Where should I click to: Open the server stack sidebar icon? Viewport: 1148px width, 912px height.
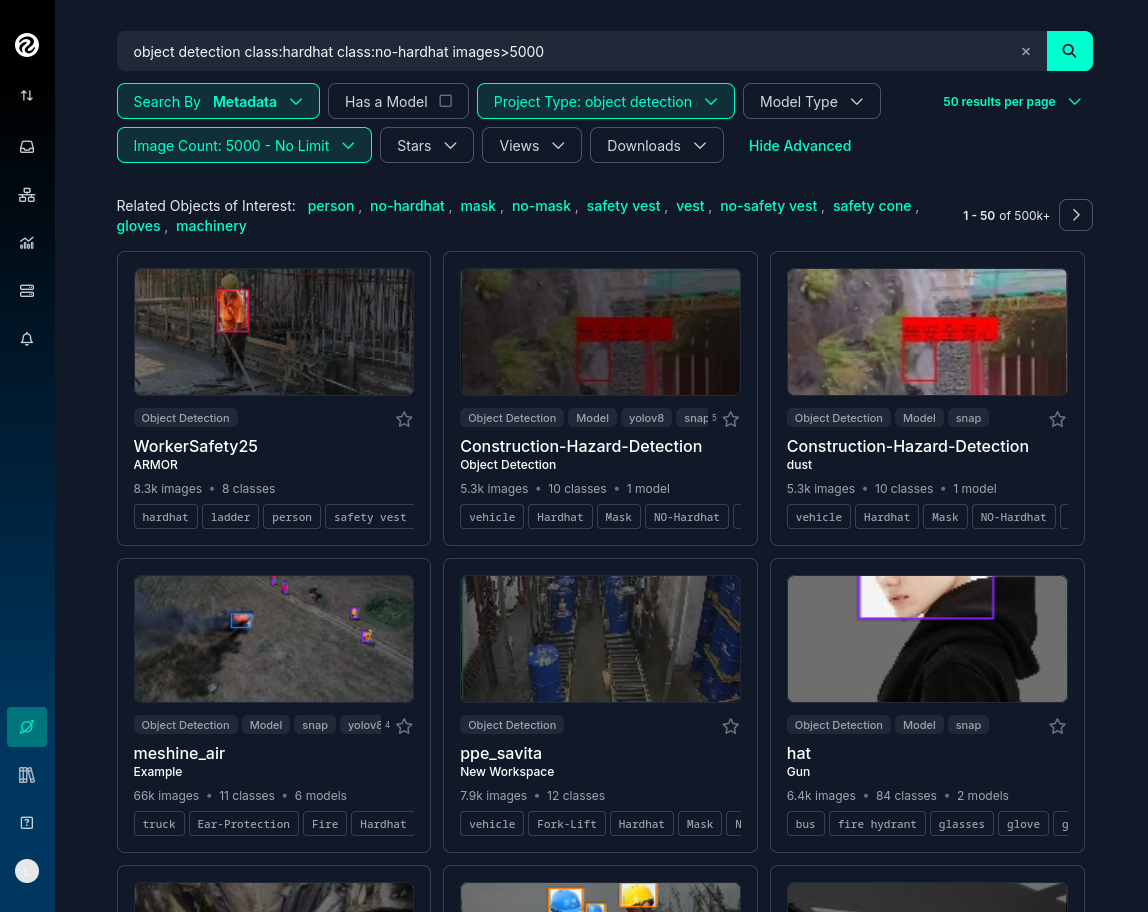coord(27,291)
